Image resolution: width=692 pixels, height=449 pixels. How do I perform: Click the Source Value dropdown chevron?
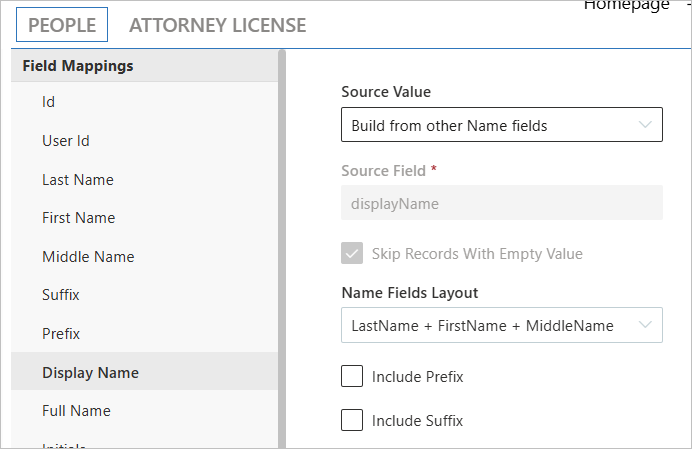point(645,125)
